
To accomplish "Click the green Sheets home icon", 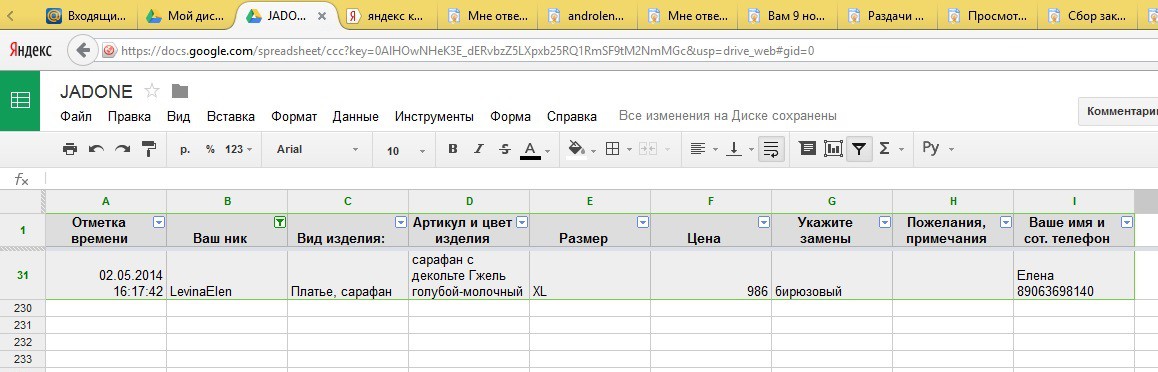I will coord(20,100).
